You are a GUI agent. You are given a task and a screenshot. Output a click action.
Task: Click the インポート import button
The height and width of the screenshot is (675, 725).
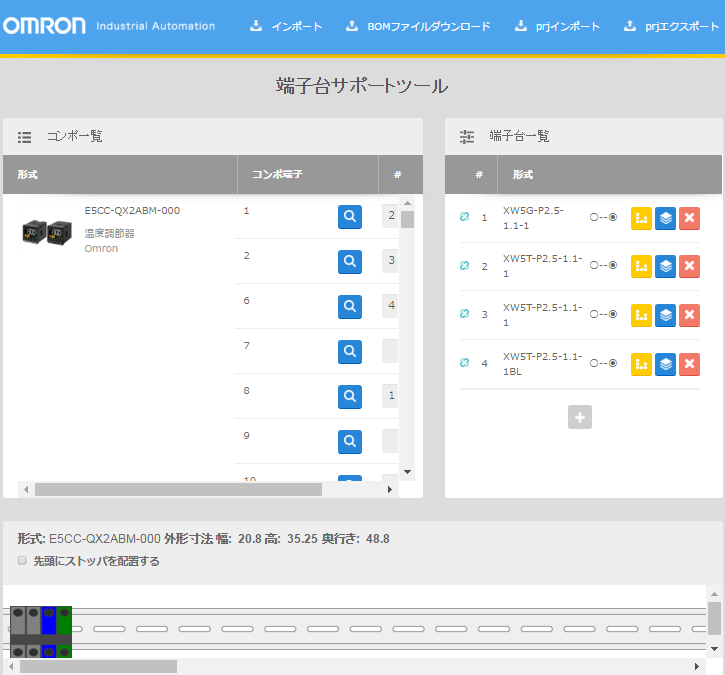click(x=286, y=26)
